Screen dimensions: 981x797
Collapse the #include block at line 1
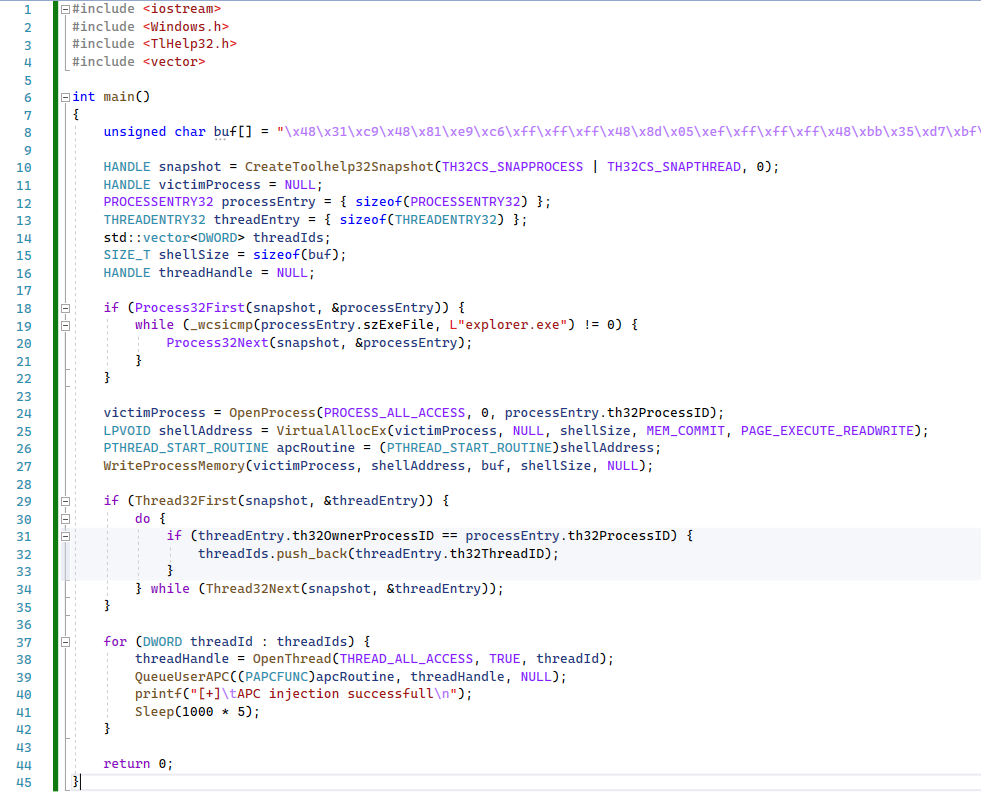[x=65, y=9]
